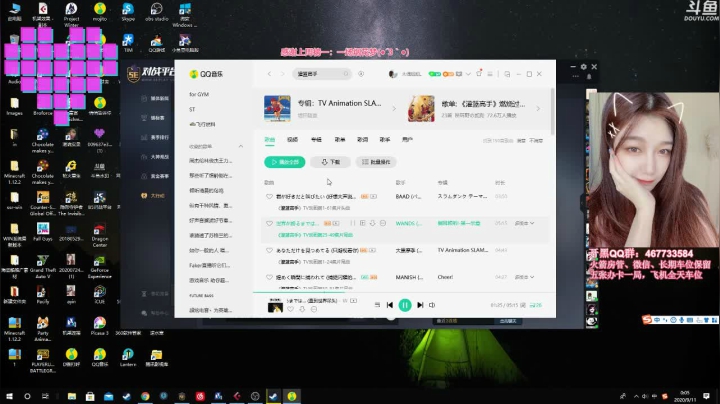Viewport: 720px width, 404px height.
Task: Open now-playing album cover thumbnail
Action: coord(275,305)
